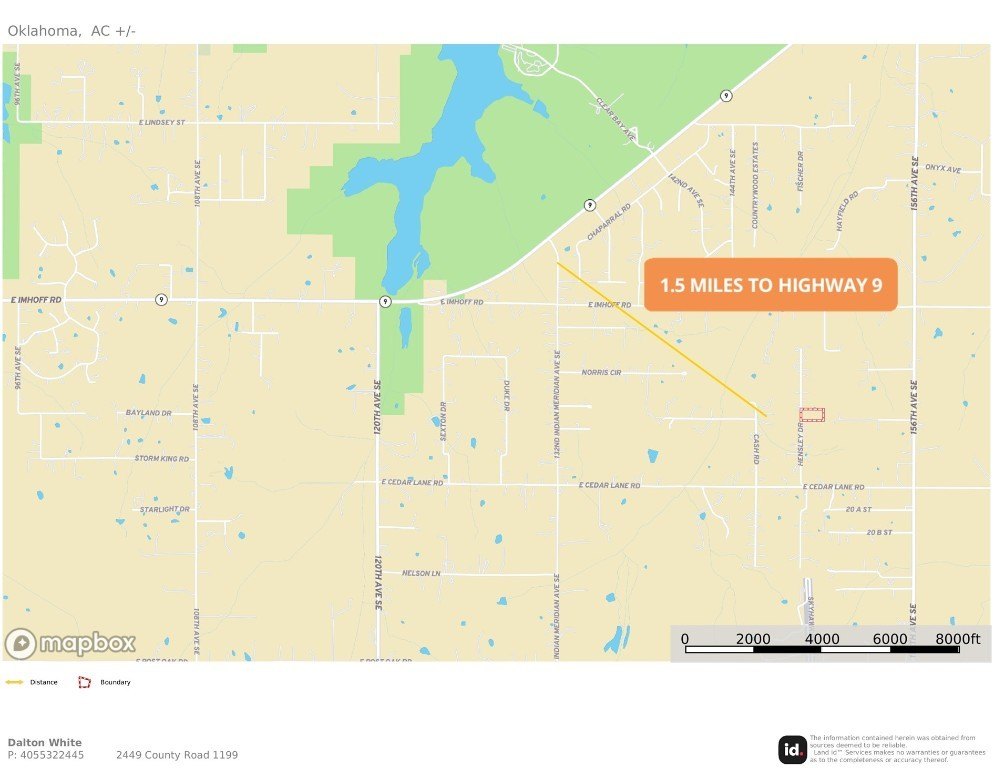This screenshot has width=994, height=768.
Task: Click the red dashed property boundary parcel
Action: click(x=812, y=415)
